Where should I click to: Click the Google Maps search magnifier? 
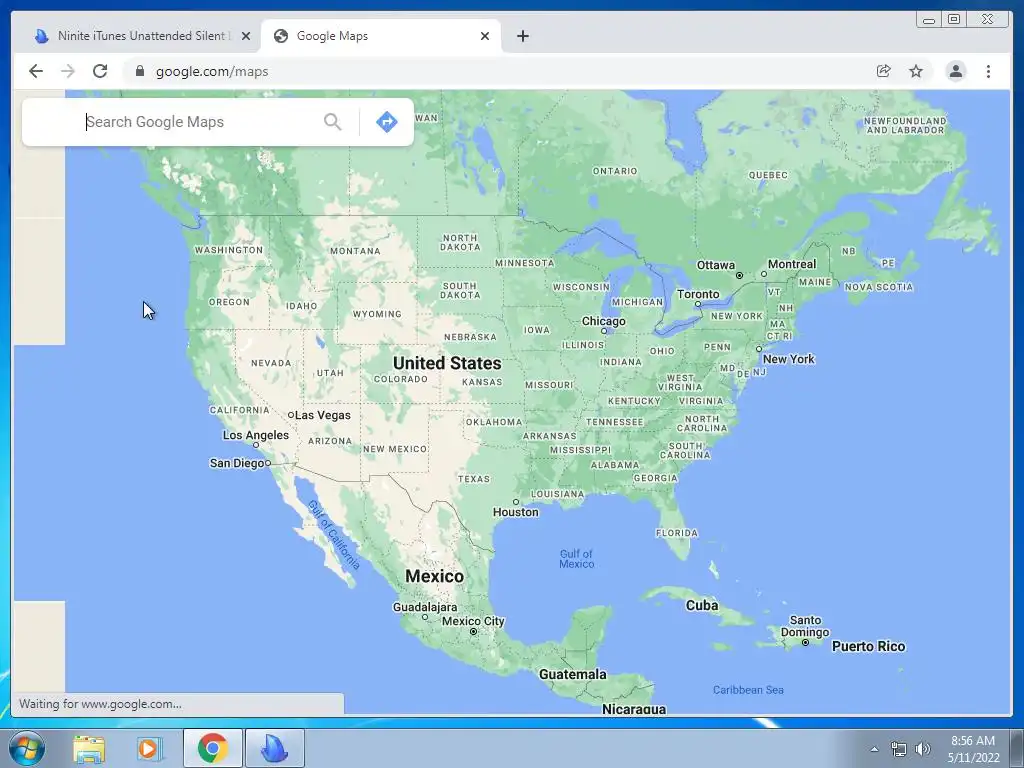coord(332,121)
